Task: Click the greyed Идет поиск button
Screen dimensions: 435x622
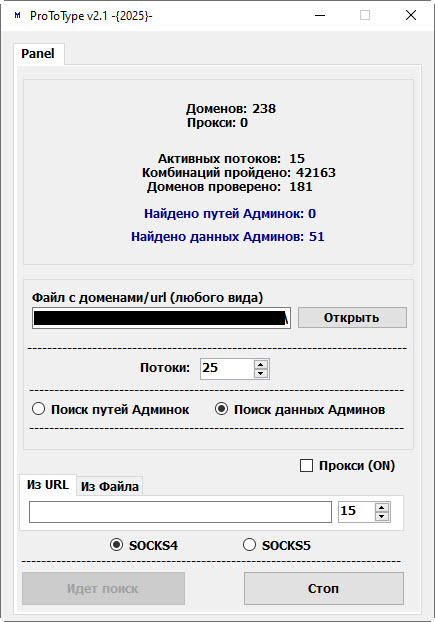Action: pyautogui.click(x=103, y=588)
